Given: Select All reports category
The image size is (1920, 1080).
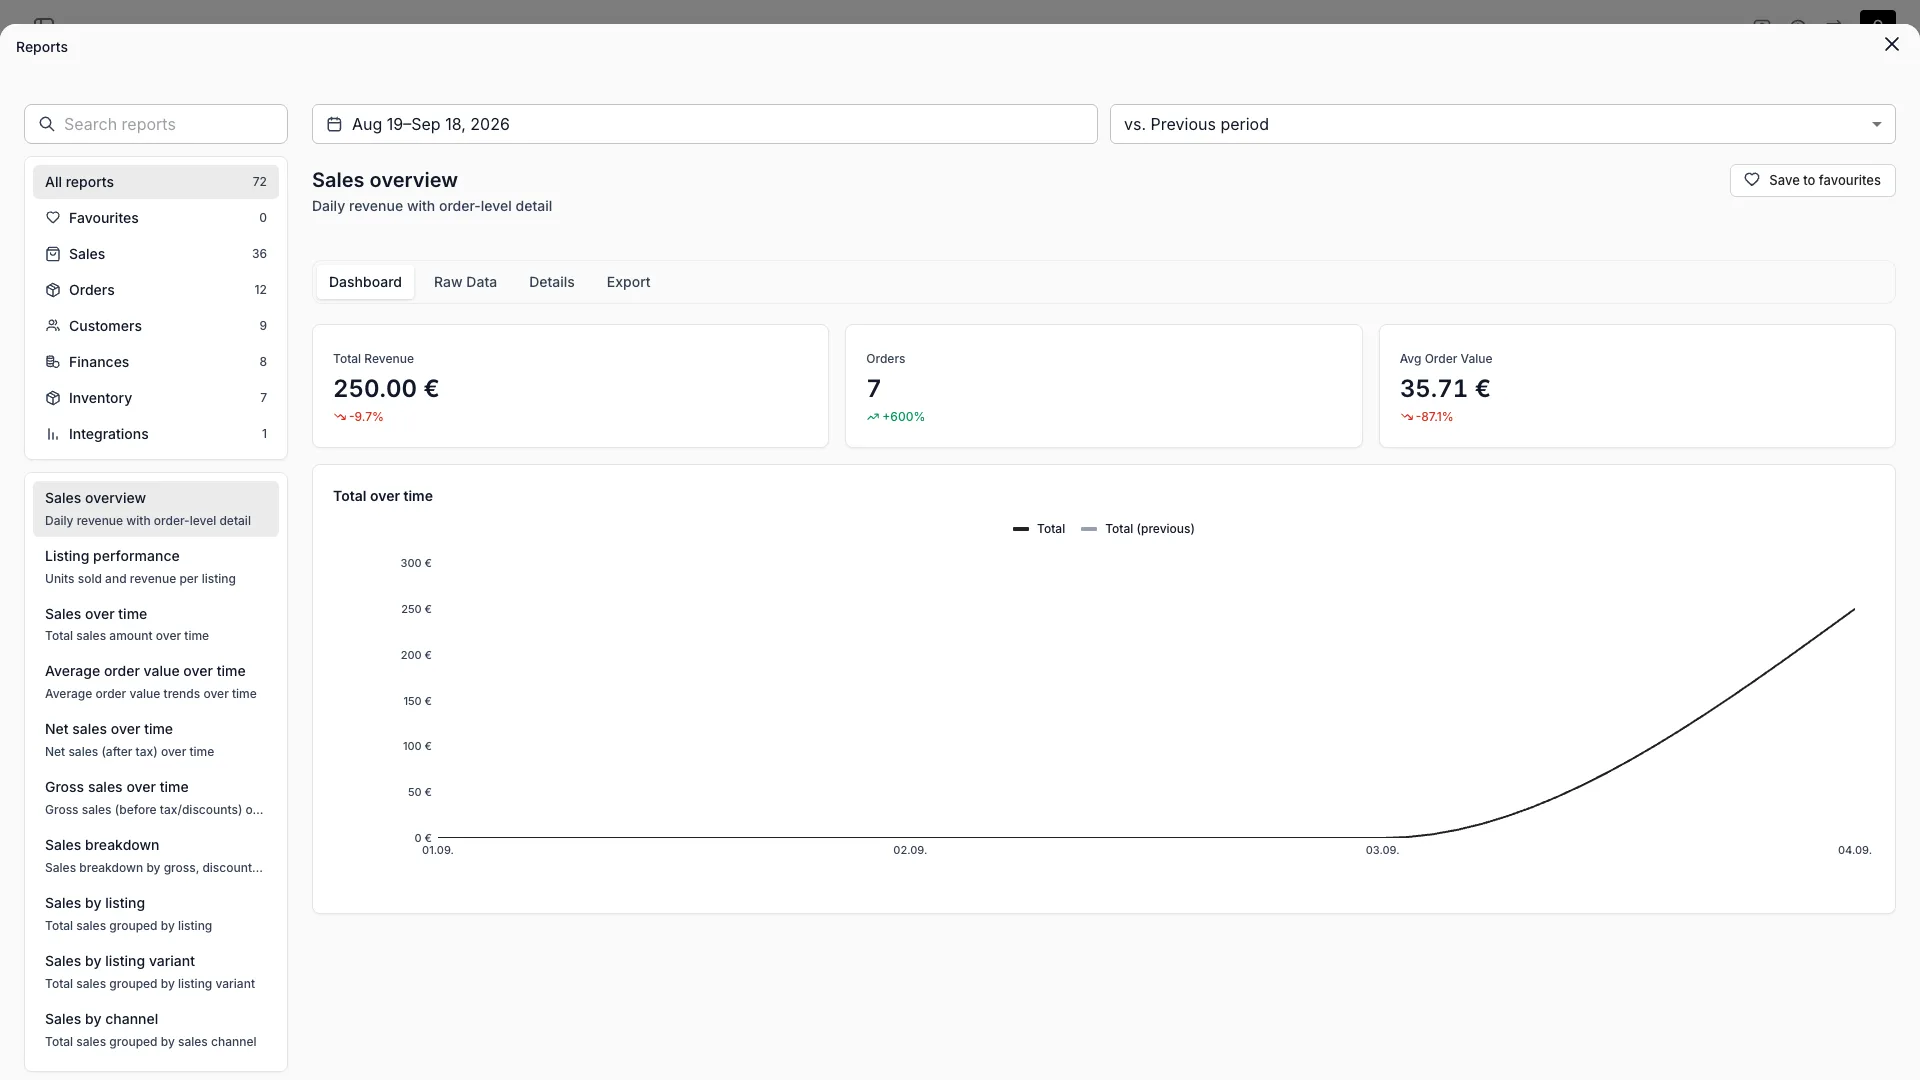Looking at the screenshot, I should 156,182.
